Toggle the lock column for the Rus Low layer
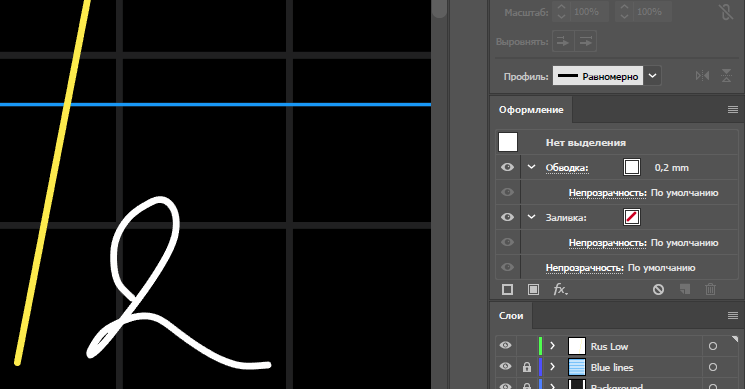 click(x=526, y=346)
